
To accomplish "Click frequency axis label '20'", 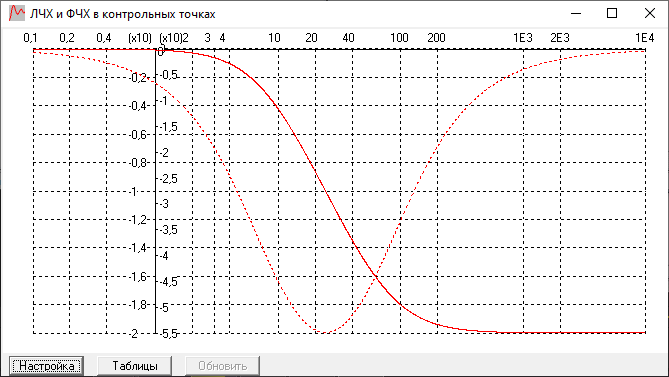I will tap(311, 38).
